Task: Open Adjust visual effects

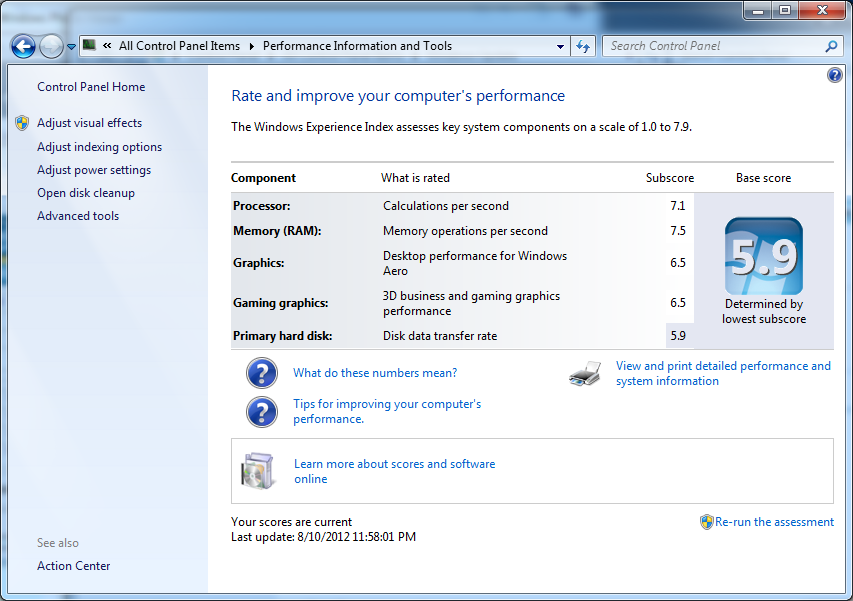Action: [x=89, y=123]
